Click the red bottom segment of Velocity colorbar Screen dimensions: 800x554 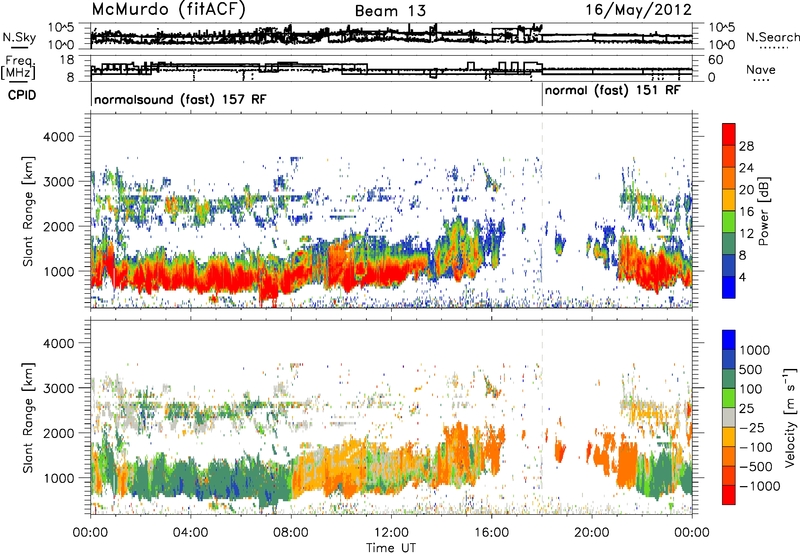pos(729,495)
